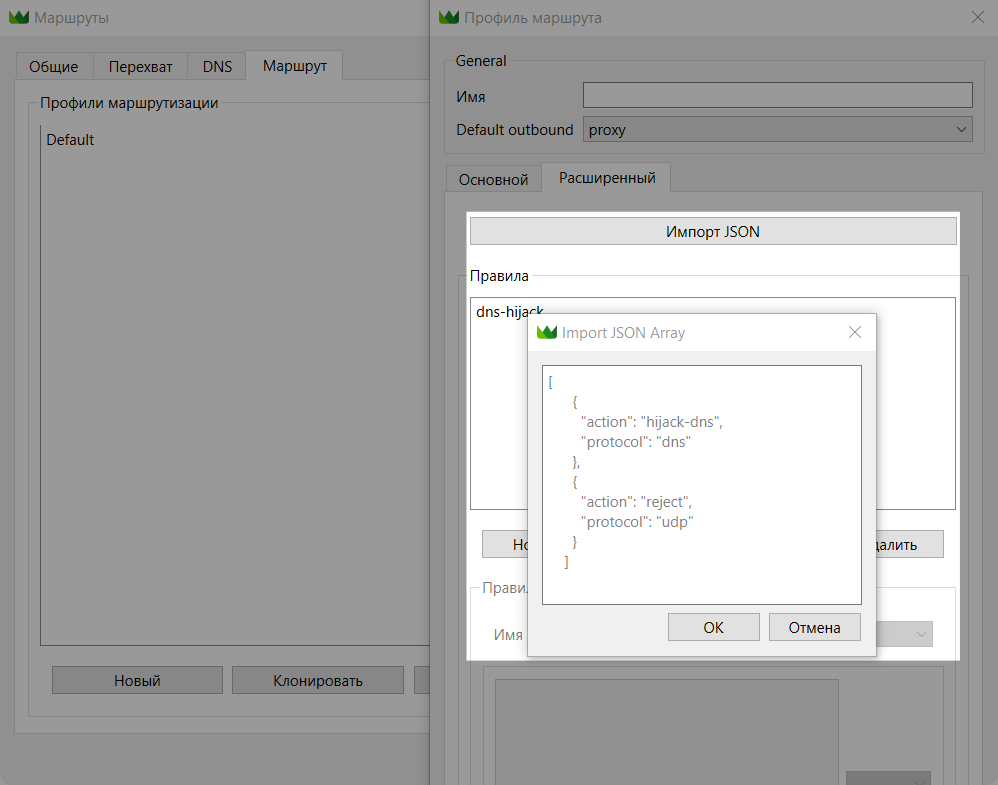Viewport: 998px width, 785px height.
Task: Select the DNS tab
Action: tap(217, 67)
